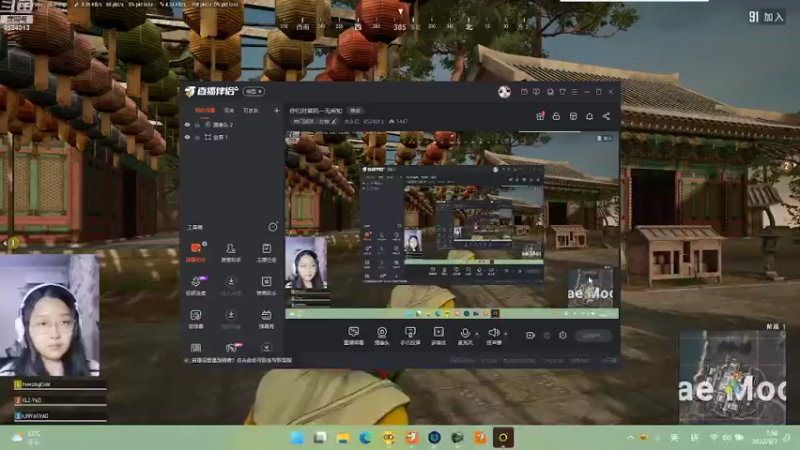Switch to the second scene tab

[x=229, y=110]
